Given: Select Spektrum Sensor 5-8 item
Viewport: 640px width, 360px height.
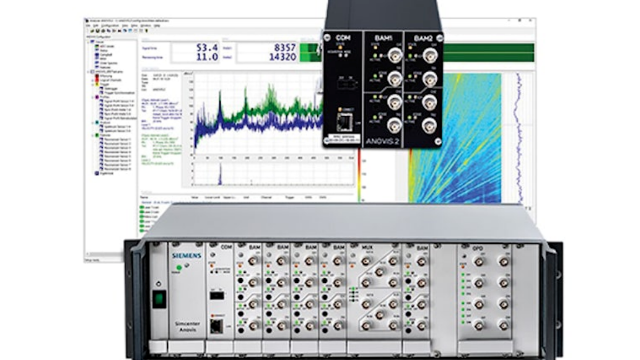Looking at the screenshot, I should [x=118, y=131].
